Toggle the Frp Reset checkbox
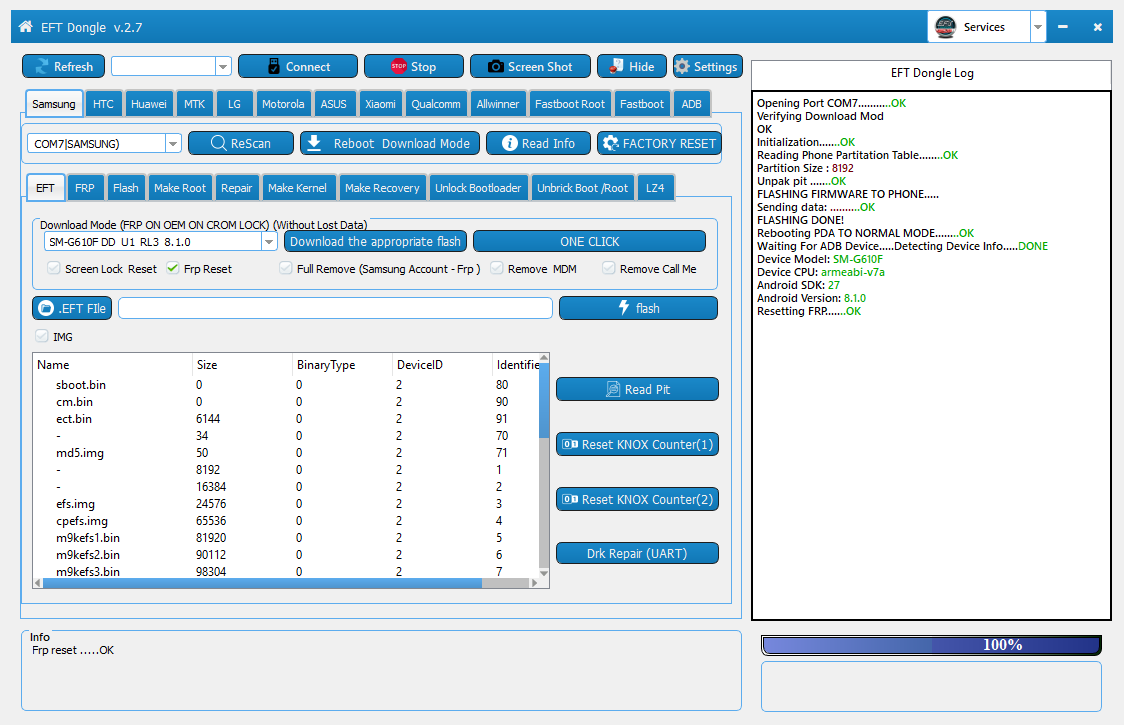The width and height of the screenshot is (1124, 725). pyautogui.click(x=173, y=268)
